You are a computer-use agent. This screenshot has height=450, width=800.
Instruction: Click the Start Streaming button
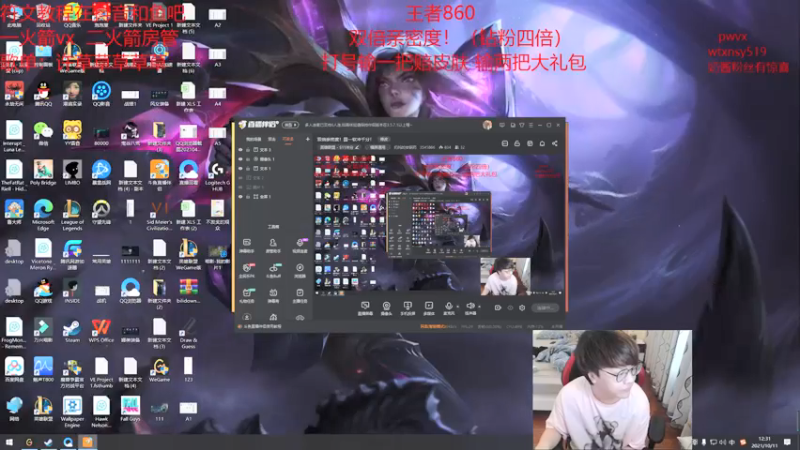(x=545, y=308)
